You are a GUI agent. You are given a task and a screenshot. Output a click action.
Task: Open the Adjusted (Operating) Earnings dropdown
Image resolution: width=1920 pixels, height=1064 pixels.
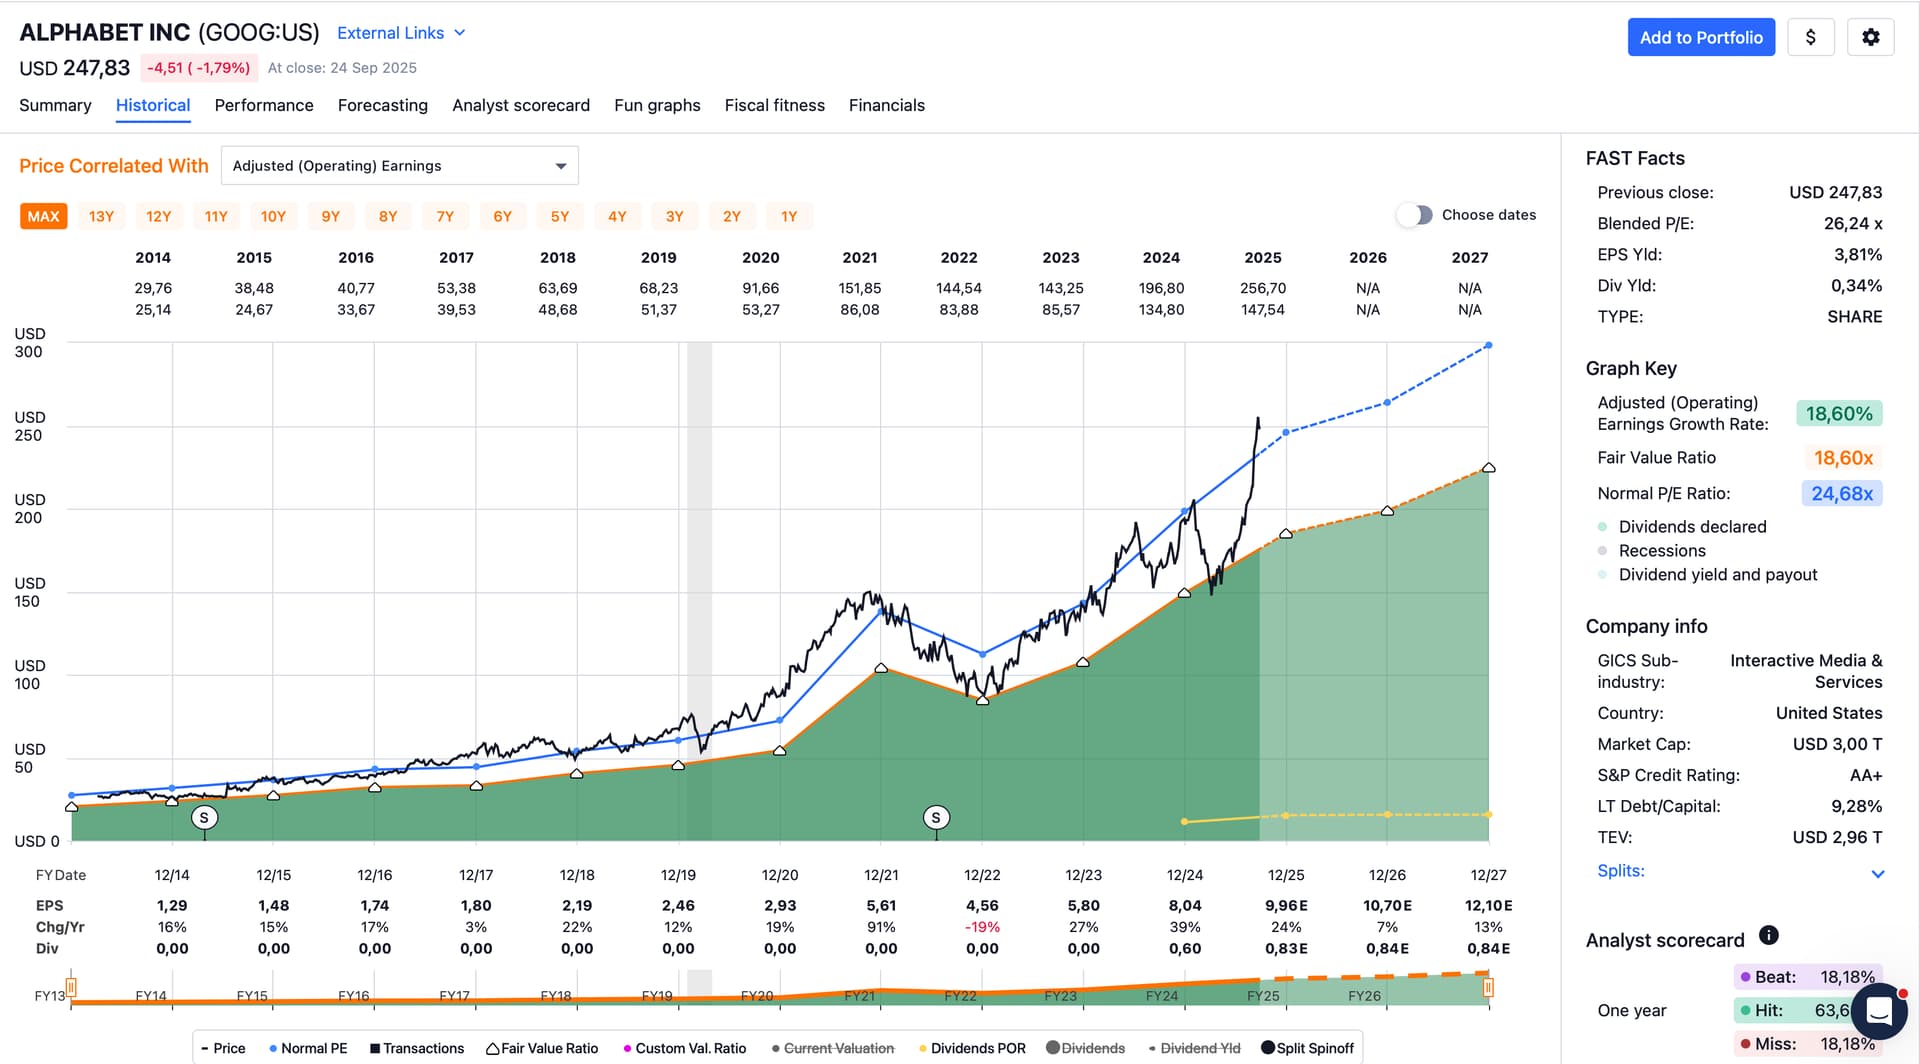[399, 166]
